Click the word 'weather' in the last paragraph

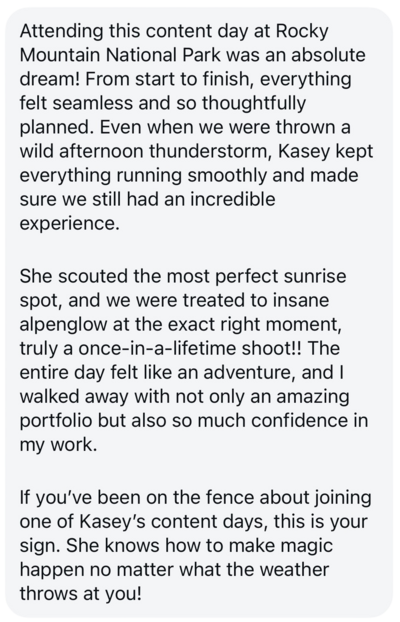pyautogui.click(x=294, y=570)
